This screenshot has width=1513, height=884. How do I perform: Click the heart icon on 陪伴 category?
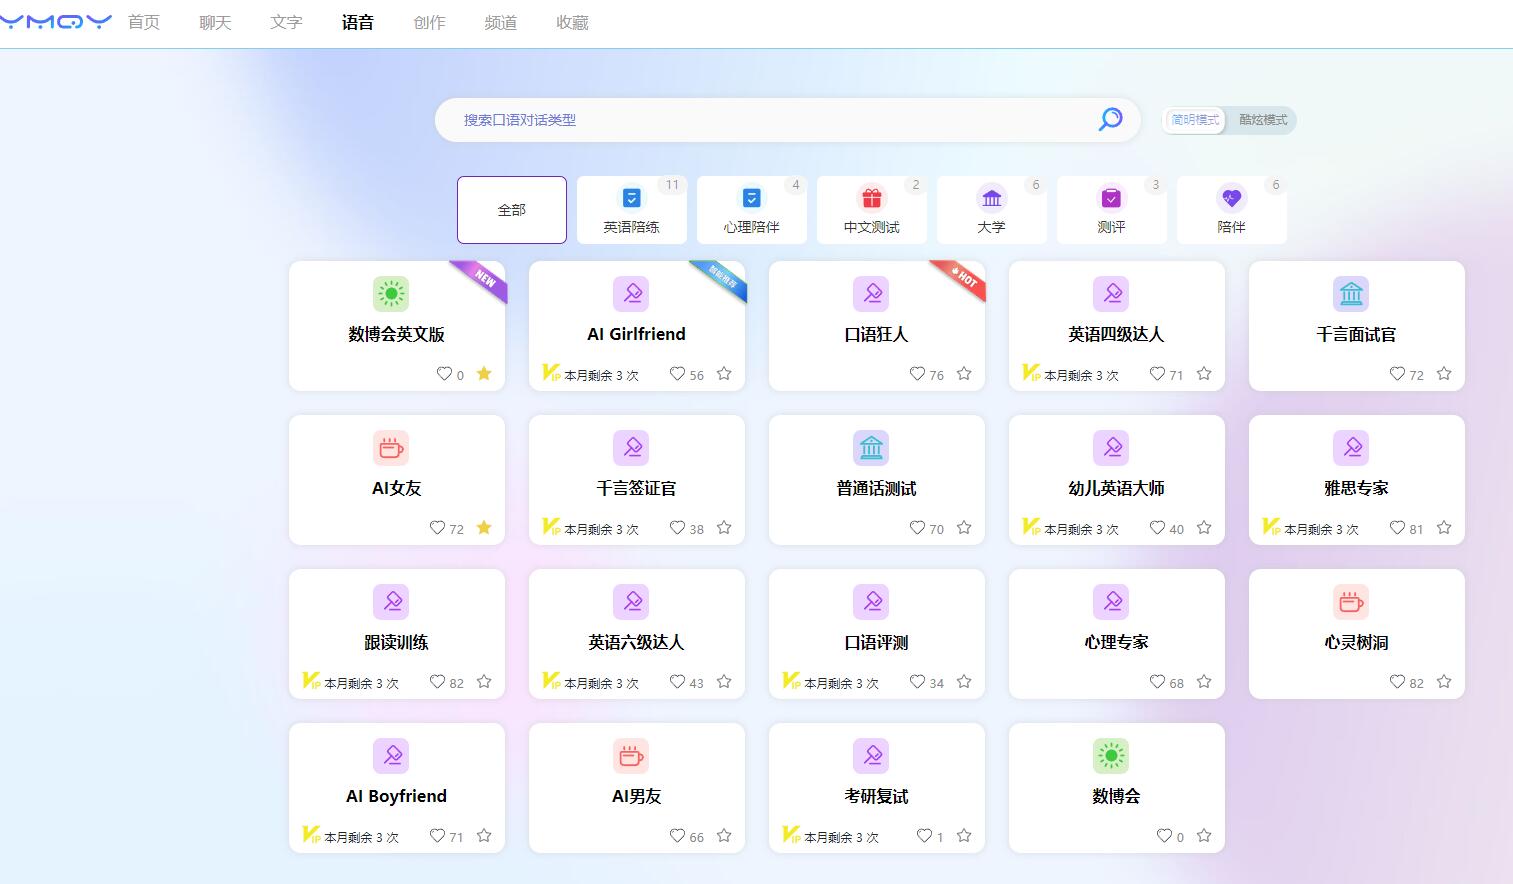1231,196
